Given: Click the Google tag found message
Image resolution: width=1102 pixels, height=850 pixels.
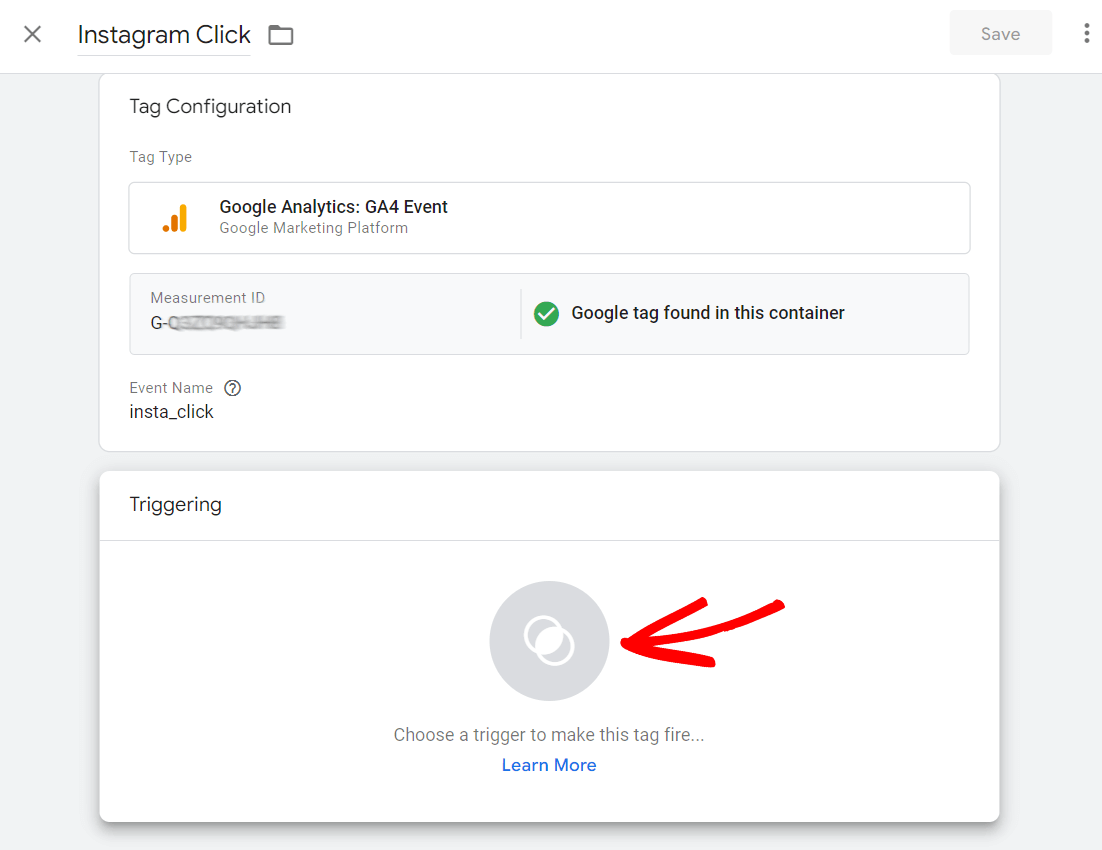Looking at the screenshot, I should pos(706,313).
